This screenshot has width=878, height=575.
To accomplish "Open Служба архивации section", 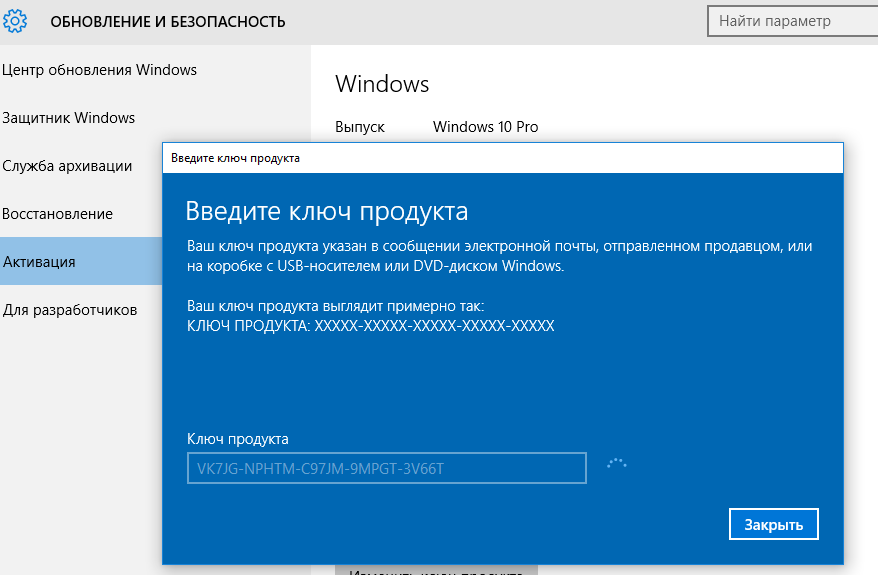I will 67,166.
